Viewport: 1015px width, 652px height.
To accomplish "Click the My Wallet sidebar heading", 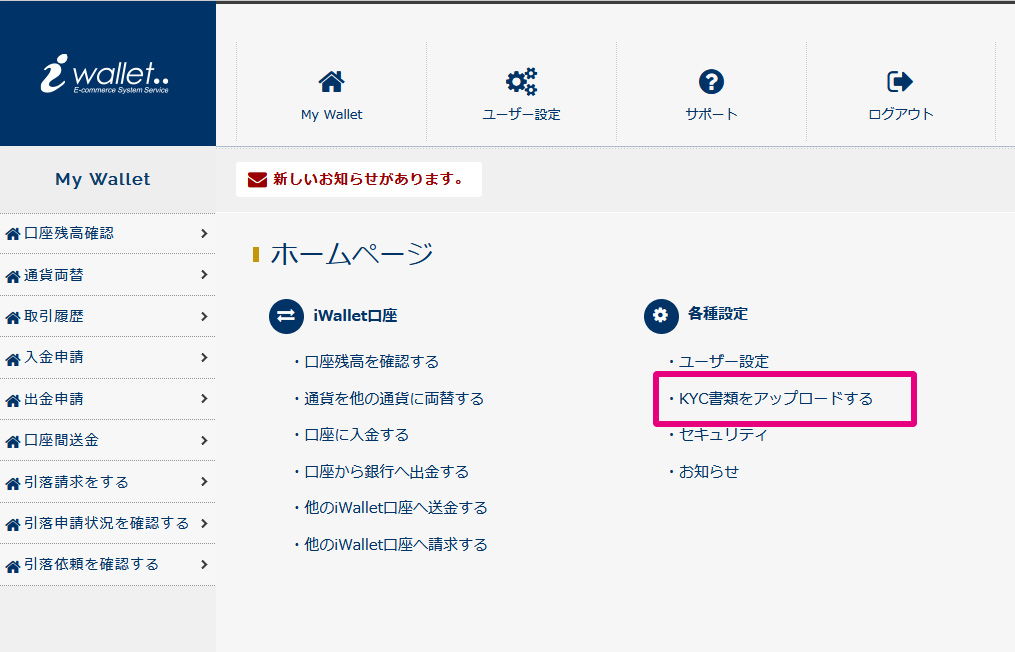I will click(x=103, y=179).
